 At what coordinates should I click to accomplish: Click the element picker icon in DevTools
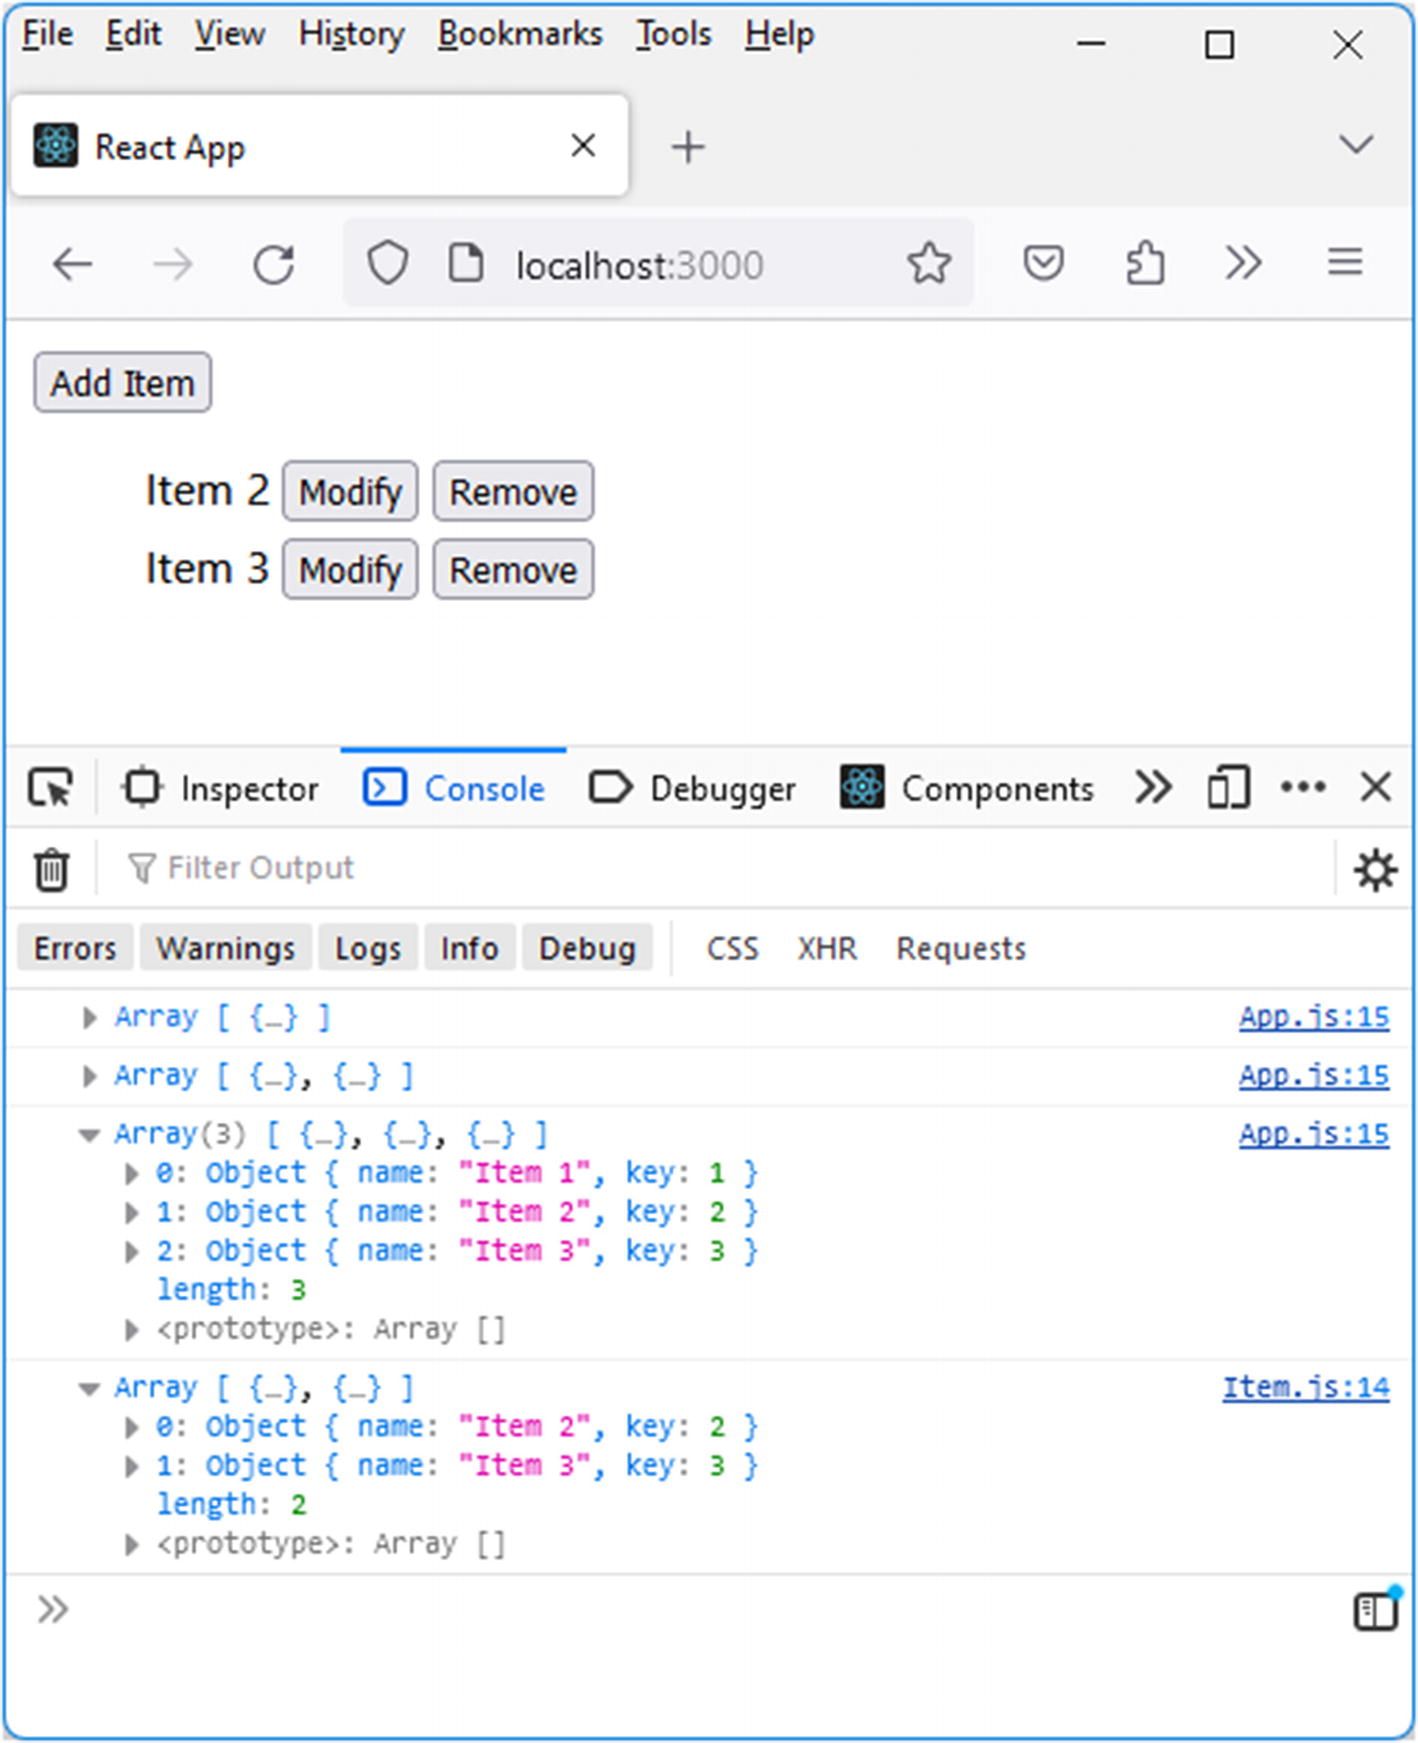(x=50, y=789)
